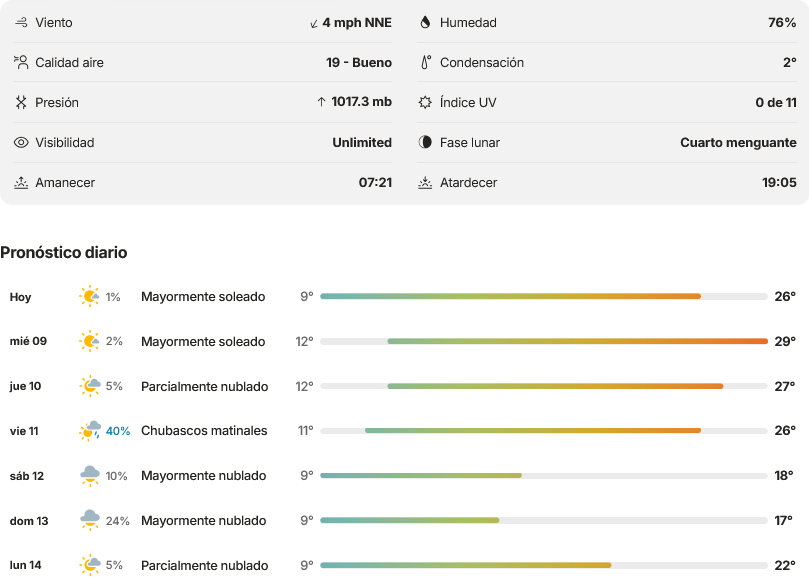Click the temperature range bar for mié 09

[x=544, y=341]
